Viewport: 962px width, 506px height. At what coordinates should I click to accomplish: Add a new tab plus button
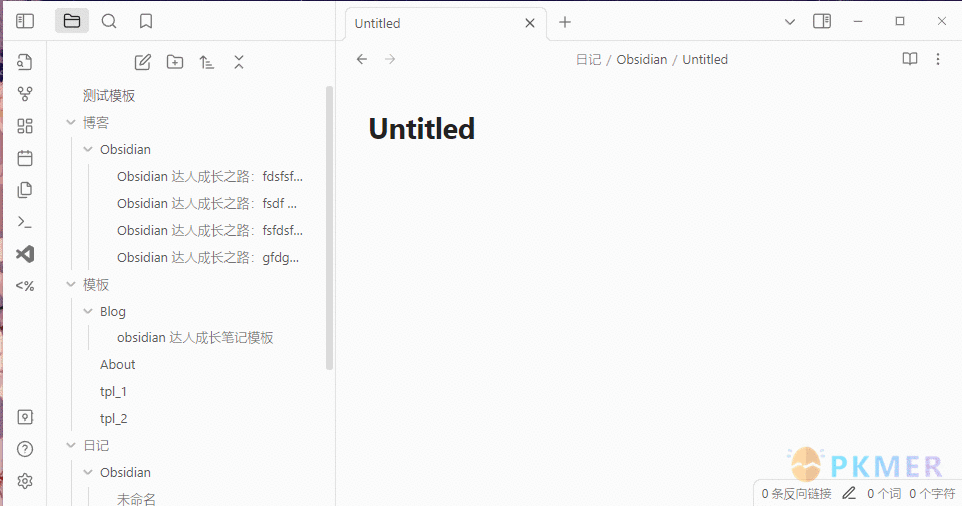(x=565, y=23)
